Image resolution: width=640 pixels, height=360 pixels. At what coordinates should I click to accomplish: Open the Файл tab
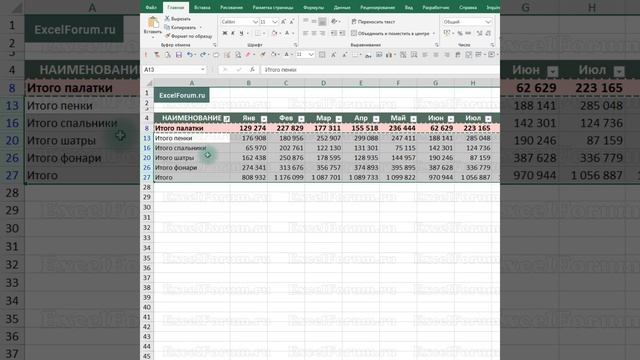coord(151,7)
